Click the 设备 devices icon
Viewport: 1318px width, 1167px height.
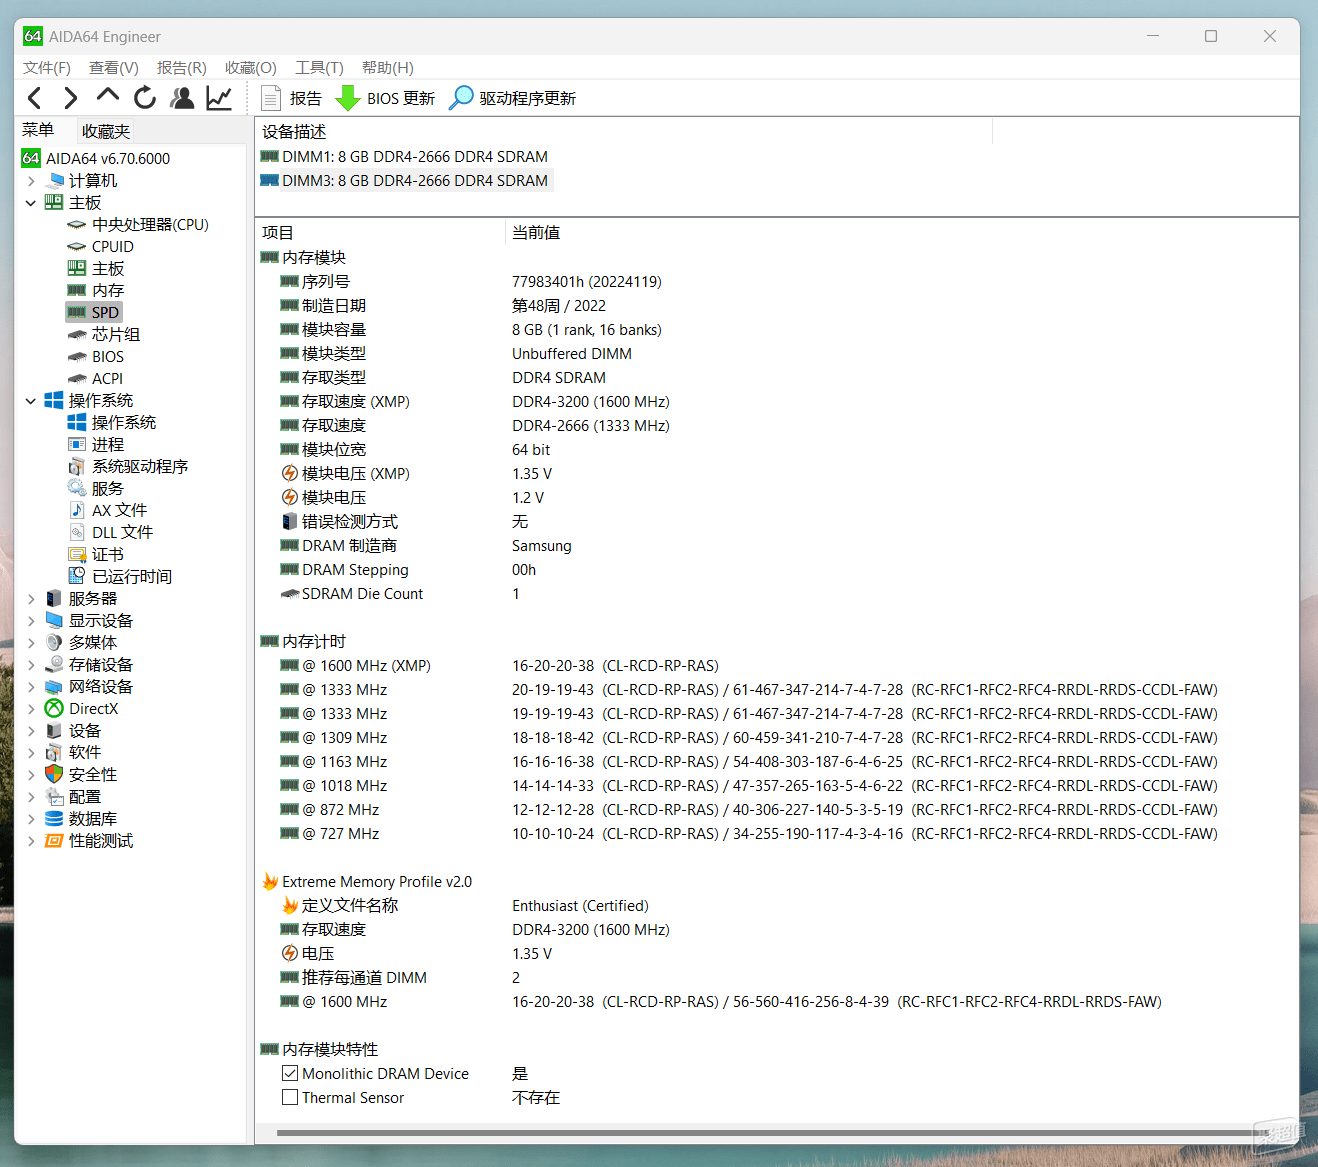click(54, 731)
